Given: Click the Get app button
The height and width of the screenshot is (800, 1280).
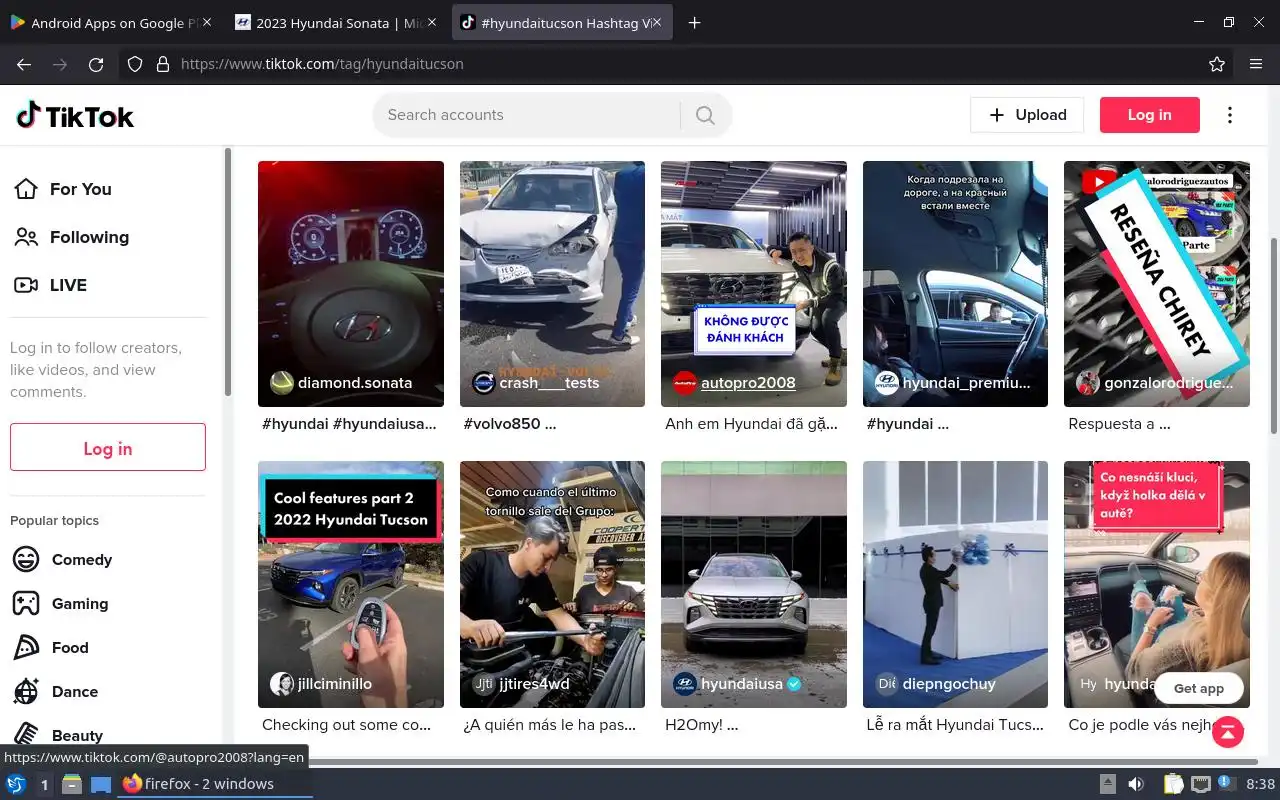Looking at the screenshot, I should coord(1199,688).
